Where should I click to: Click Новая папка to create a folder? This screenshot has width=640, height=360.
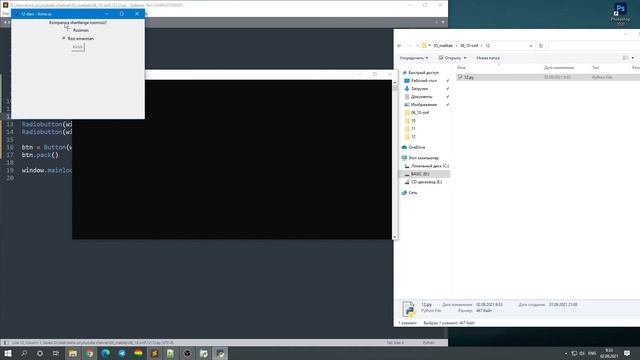[488, 58]
